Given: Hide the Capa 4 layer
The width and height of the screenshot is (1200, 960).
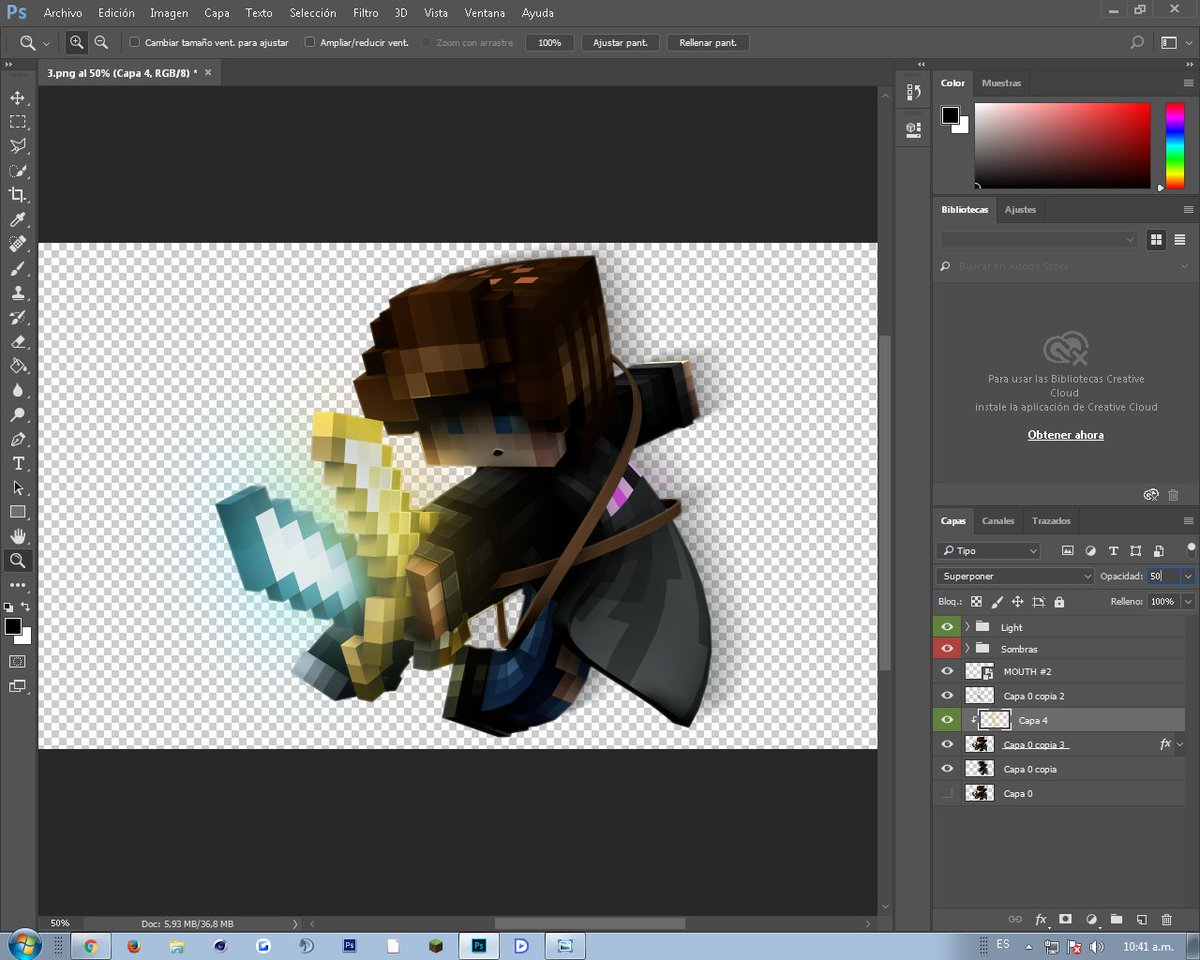Looking at the screenshot, I should [x=947, y=719].
